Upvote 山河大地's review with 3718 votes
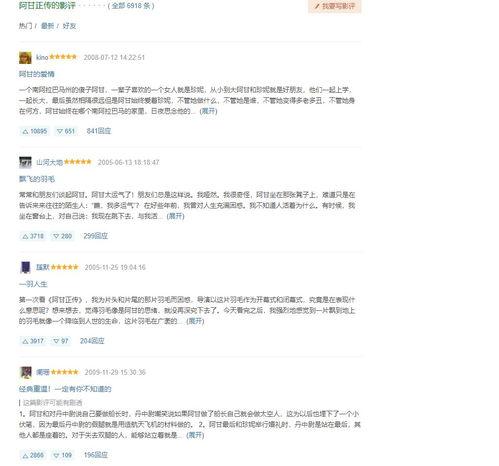 tap(33, 236)
